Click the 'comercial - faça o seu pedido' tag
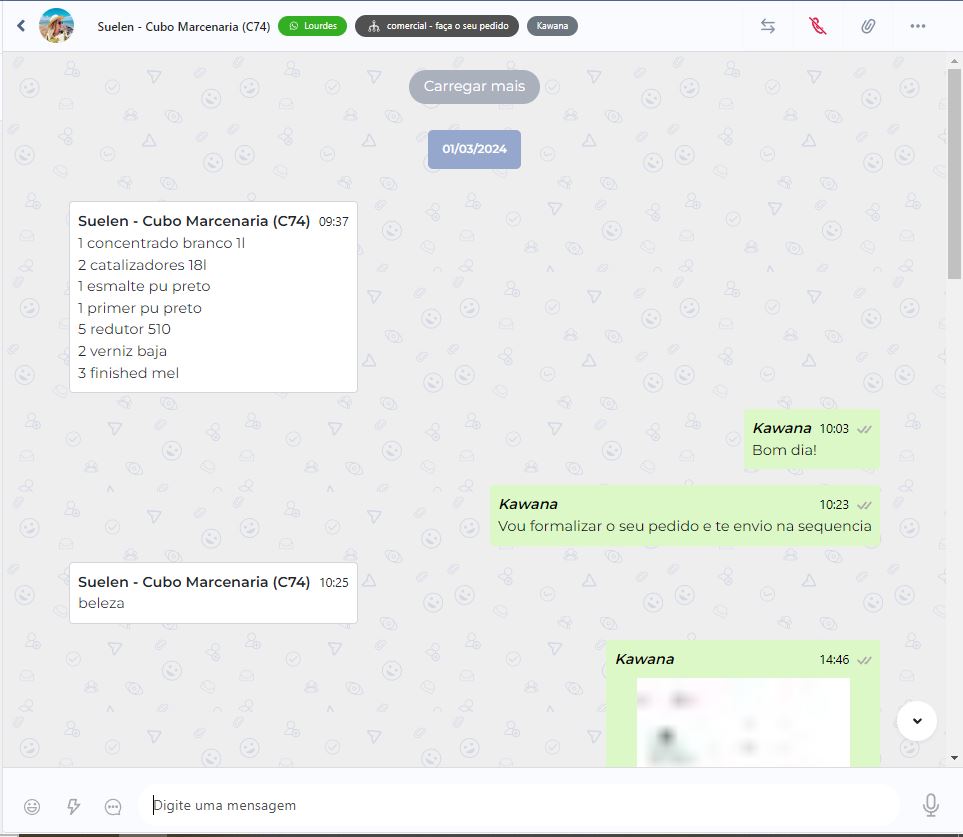Image resolution: width=963 pixels, height=837 pixels. (x=436, y=26)
